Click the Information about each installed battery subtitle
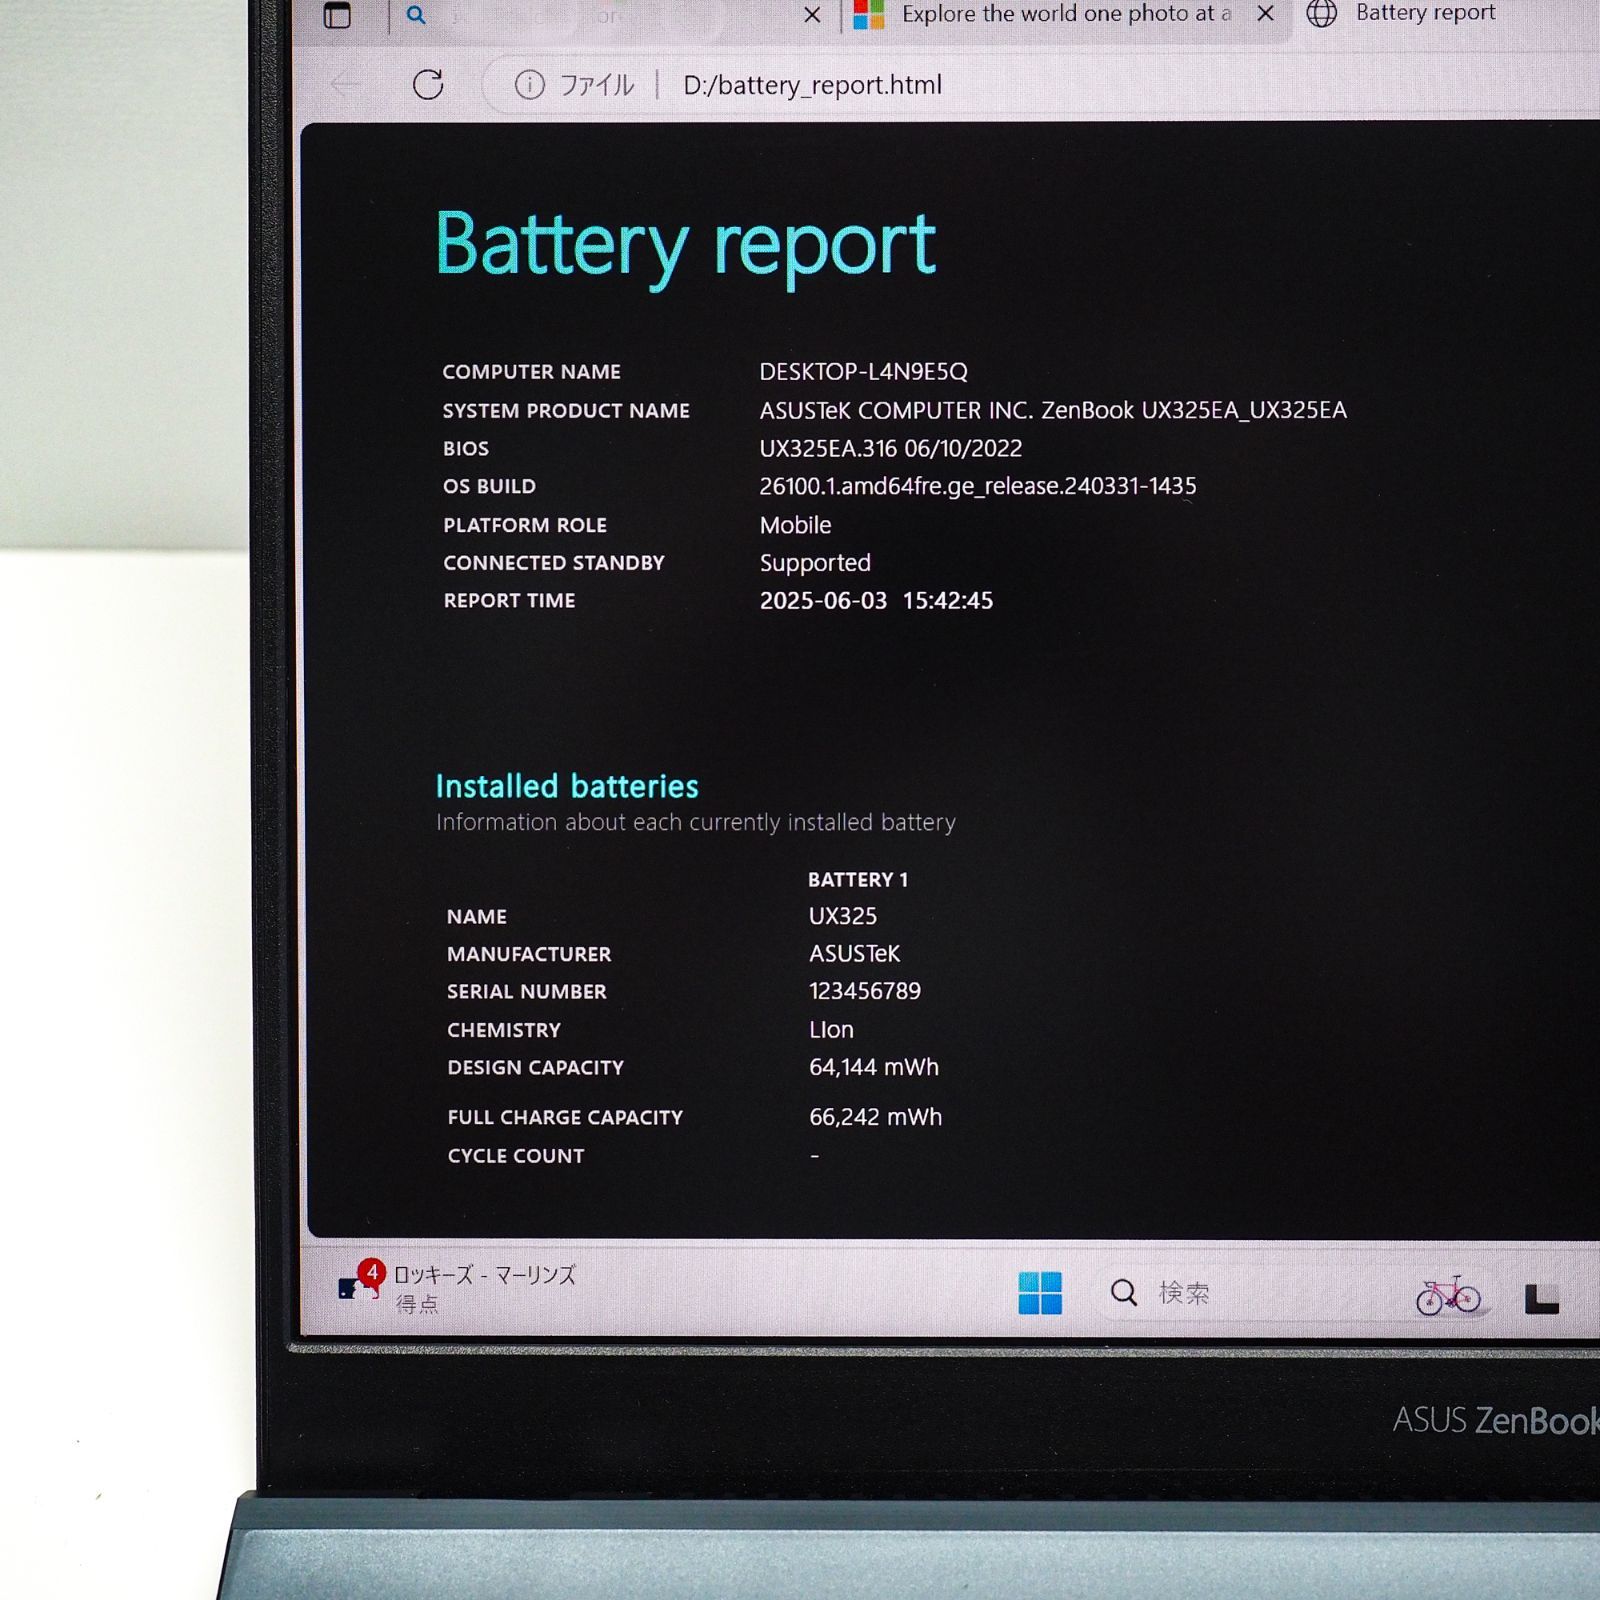Image resolution: width=1600 pixels, height=1600 pixels. pyautogui.click(x=695, y=822)
